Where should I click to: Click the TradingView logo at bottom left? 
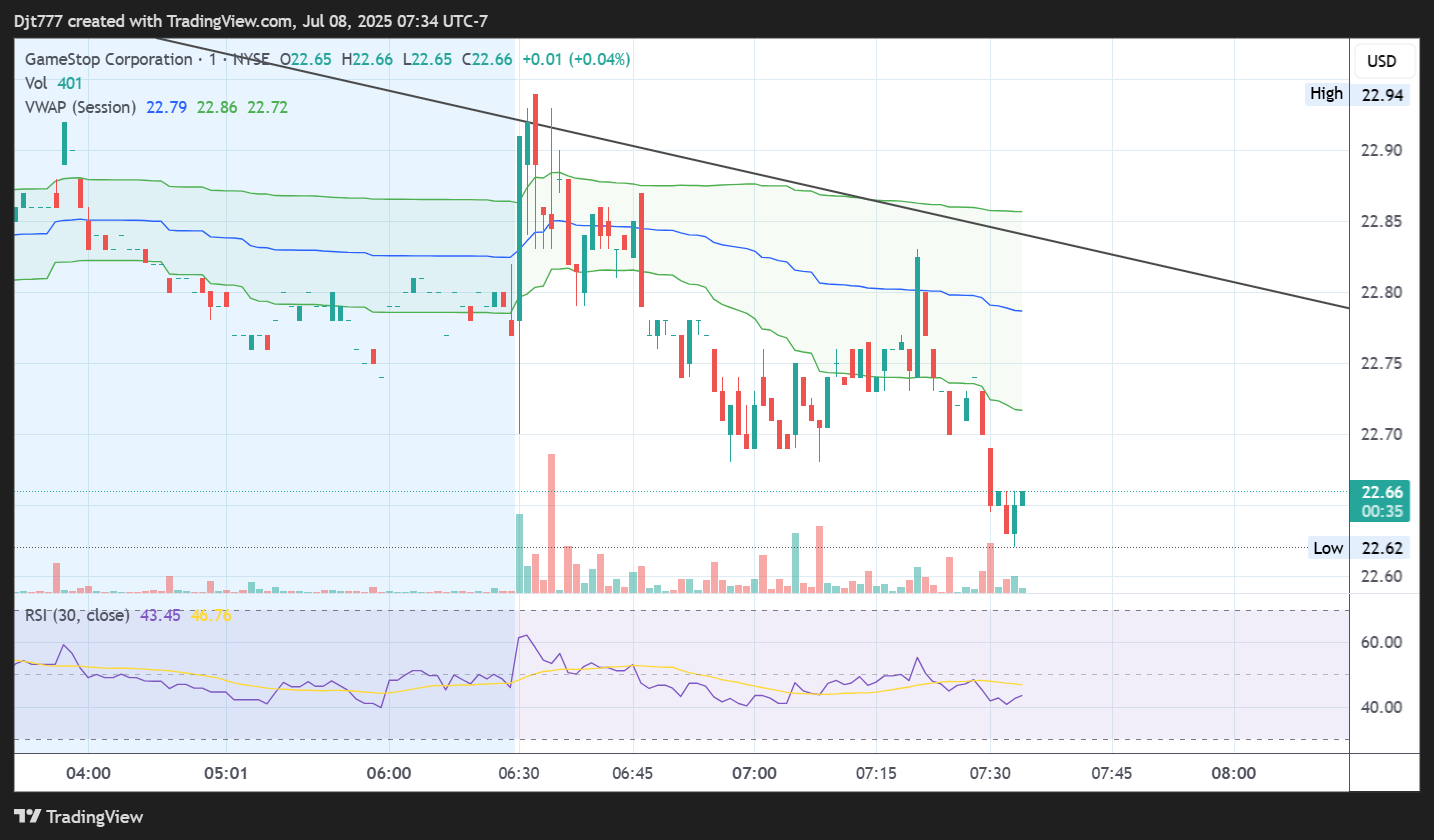pyautogui.click(x=78, y=816)
